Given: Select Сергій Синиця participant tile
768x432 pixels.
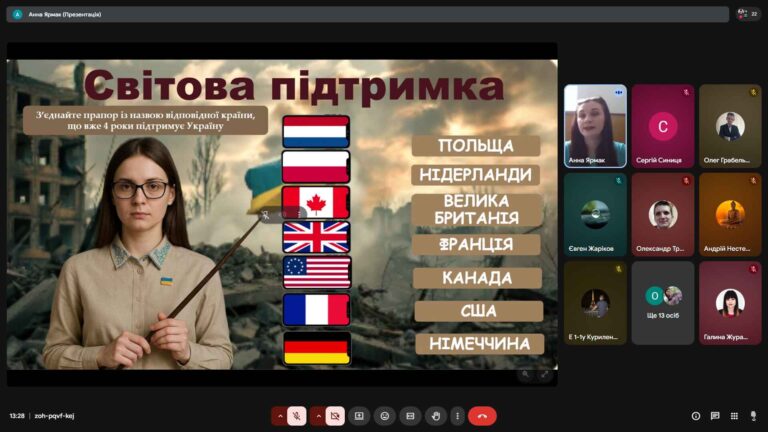Looking at the screenshot, I should pyautogui.click(x=663, y=126).
